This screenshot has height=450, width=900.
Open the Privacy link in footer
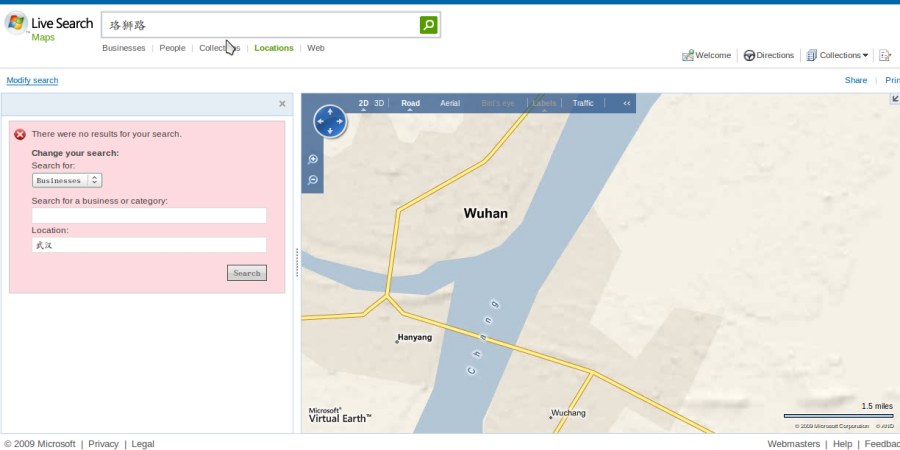click(x=103, y=444)
